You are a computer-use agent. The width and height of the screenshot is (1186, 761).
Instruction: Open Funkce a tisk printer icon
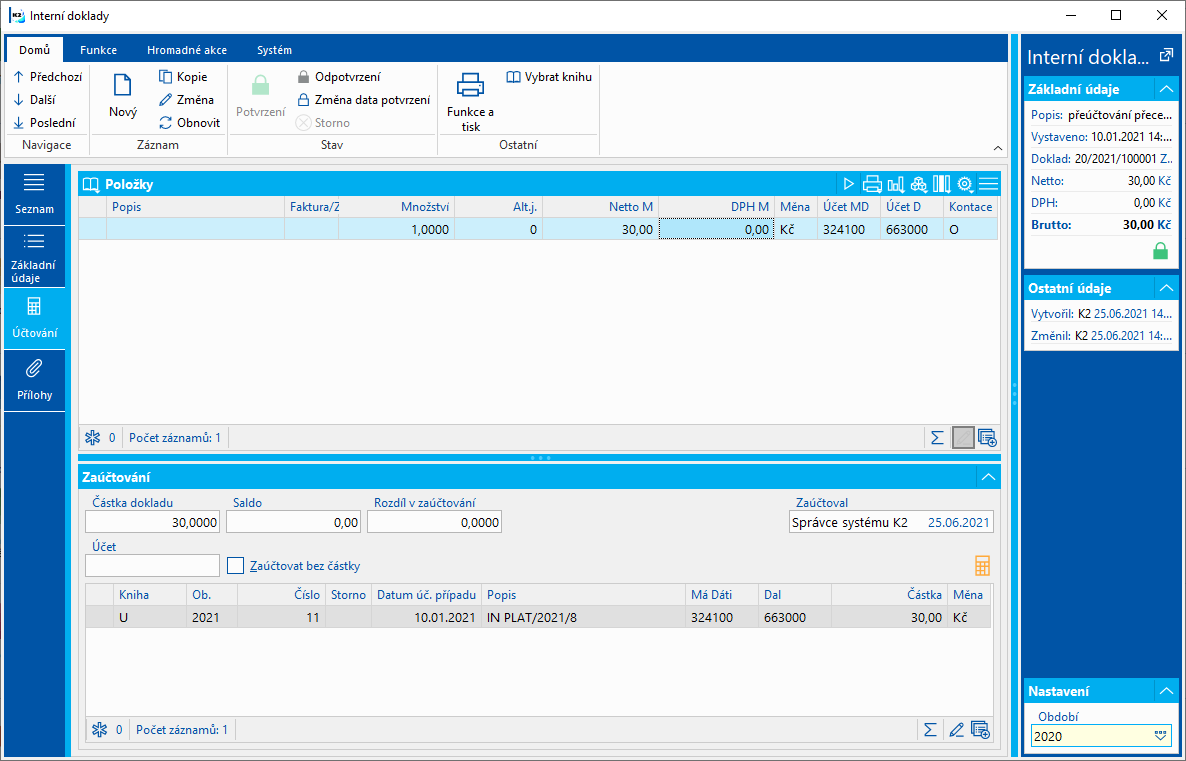pyautogui.click(x=470, y=86)
